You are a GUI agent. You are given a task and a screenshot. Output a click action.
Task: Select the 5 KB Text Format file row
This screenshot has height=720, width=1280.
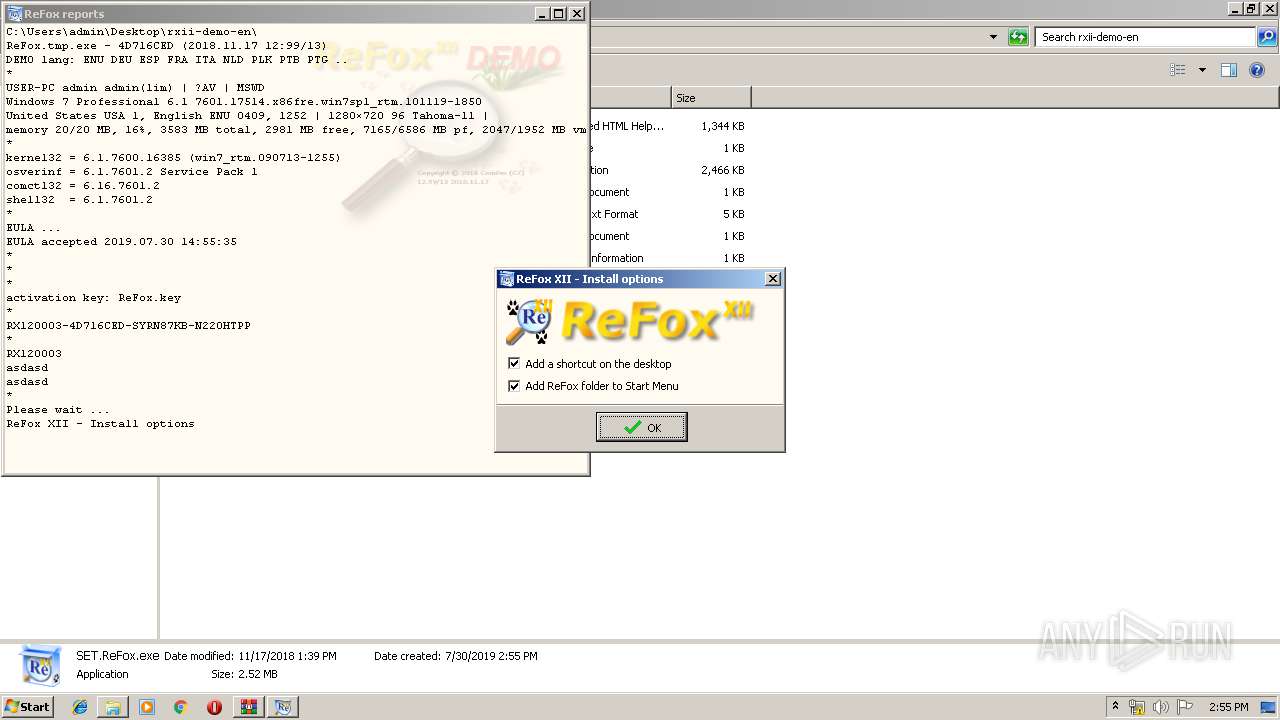(667, 214)
